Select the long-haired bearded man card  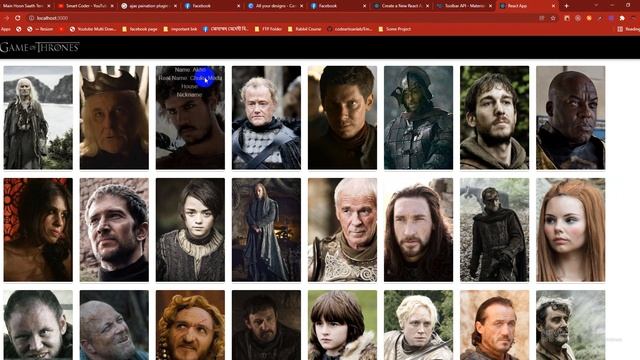(418, 230)
